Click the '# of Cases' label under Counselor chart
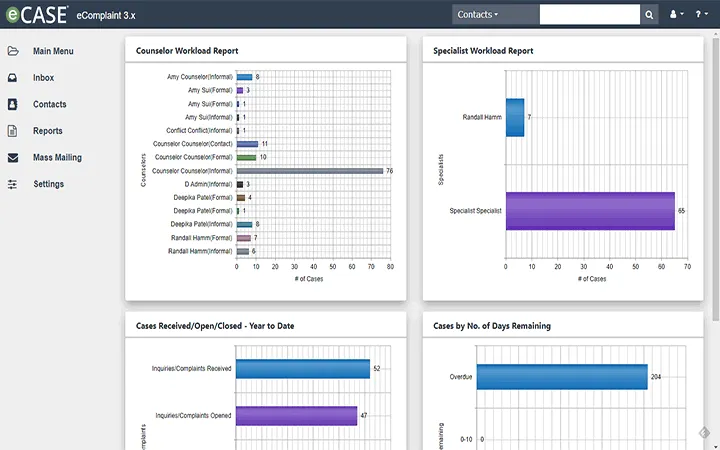Viewport: 720px width, 450px height. [309, 279]
